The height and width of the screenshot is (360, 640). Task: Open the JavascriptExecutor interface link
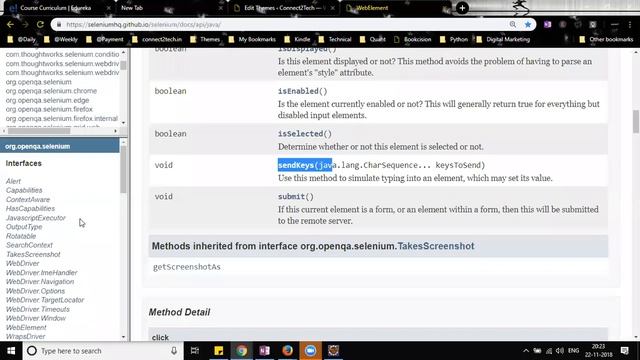pyautogui.click(x=36, y=218)
